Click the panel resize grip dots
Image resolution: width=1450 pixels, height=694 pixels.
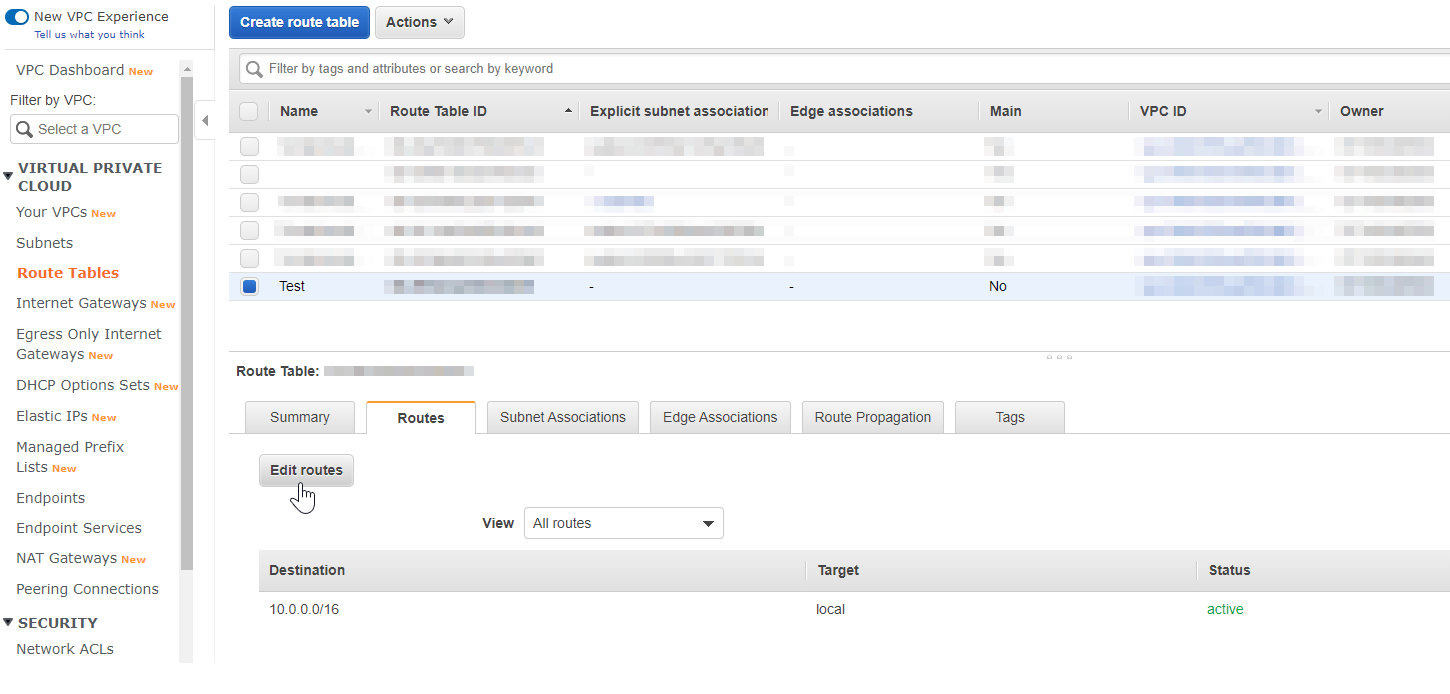1059,356
